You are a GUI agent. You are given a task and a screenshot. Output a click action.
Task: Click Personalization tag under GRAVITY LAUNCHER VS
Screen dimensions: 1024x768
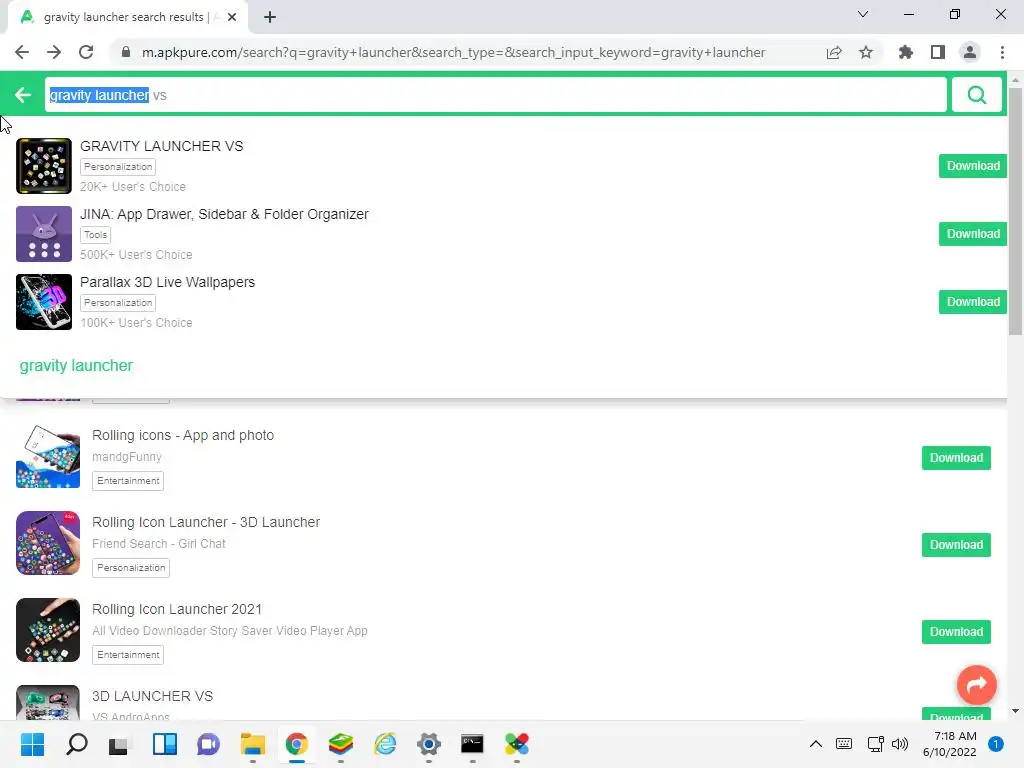(118, 167)
